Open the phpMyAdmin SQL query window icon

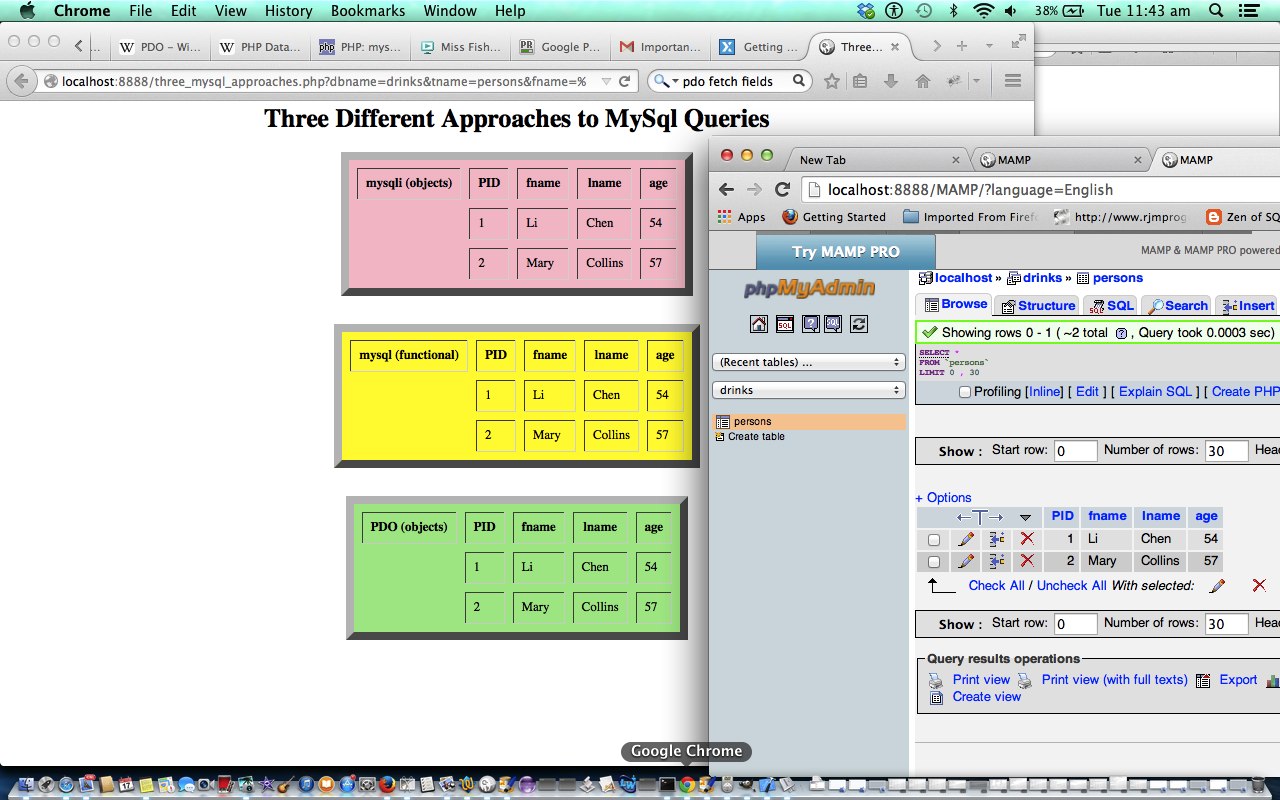(785, 324)
